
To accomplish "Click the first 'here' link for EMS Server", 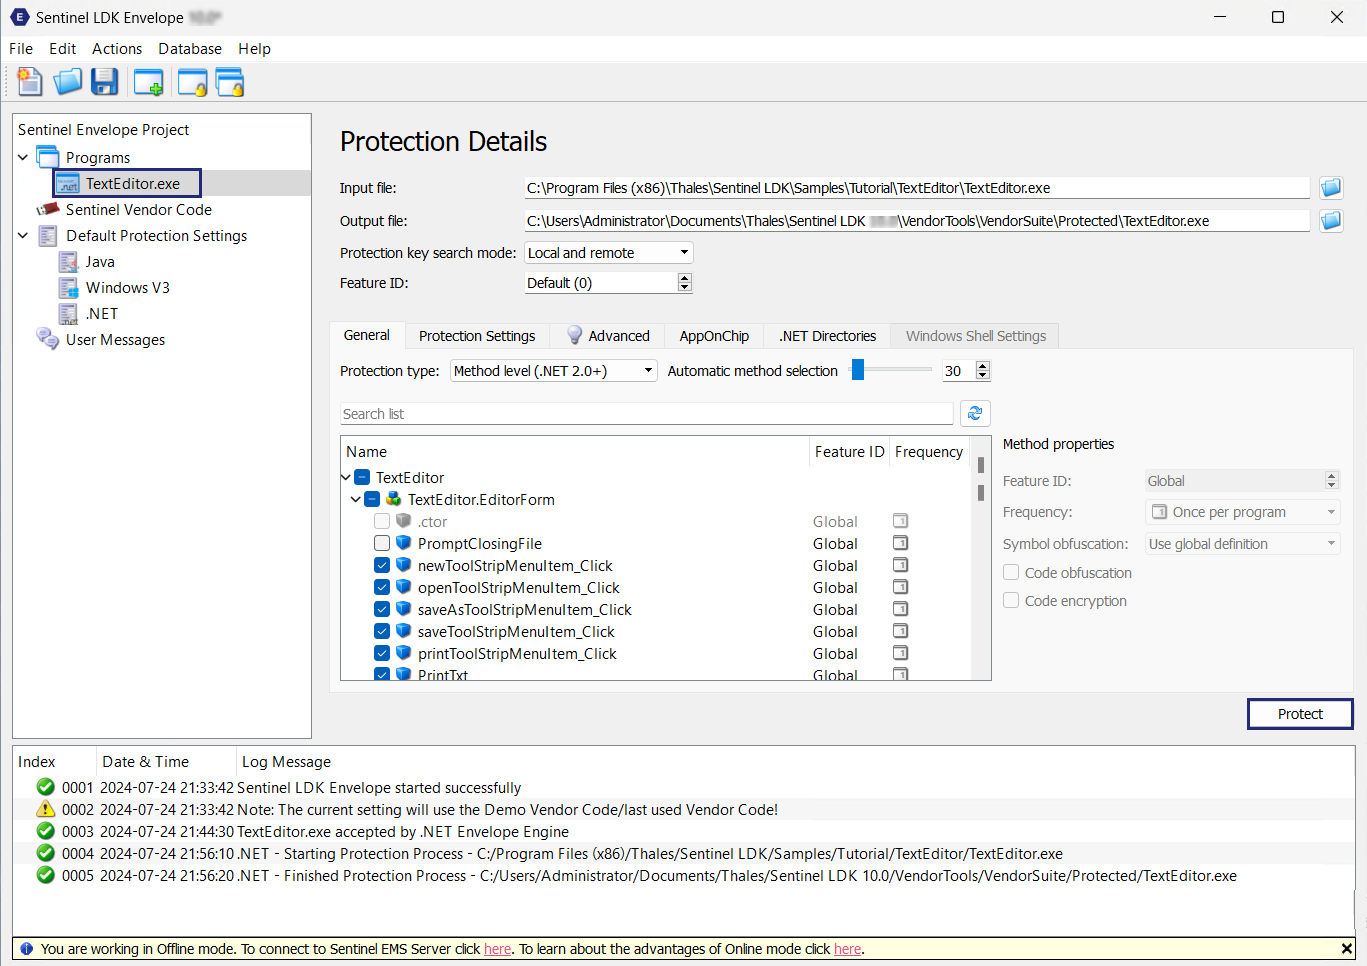I will (497, 949).
